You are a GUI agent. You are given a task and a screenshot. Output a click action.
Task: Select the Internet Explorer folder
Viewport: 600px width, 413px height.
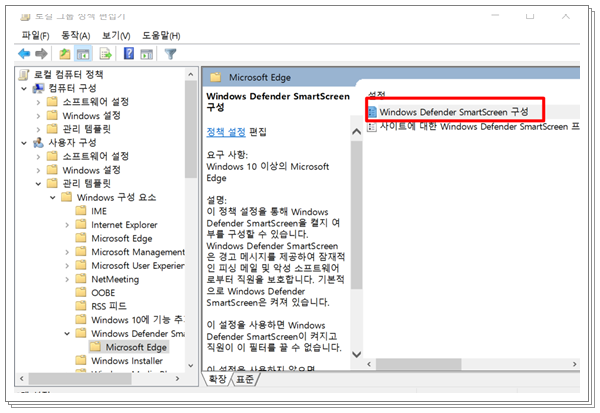point(124,225)
